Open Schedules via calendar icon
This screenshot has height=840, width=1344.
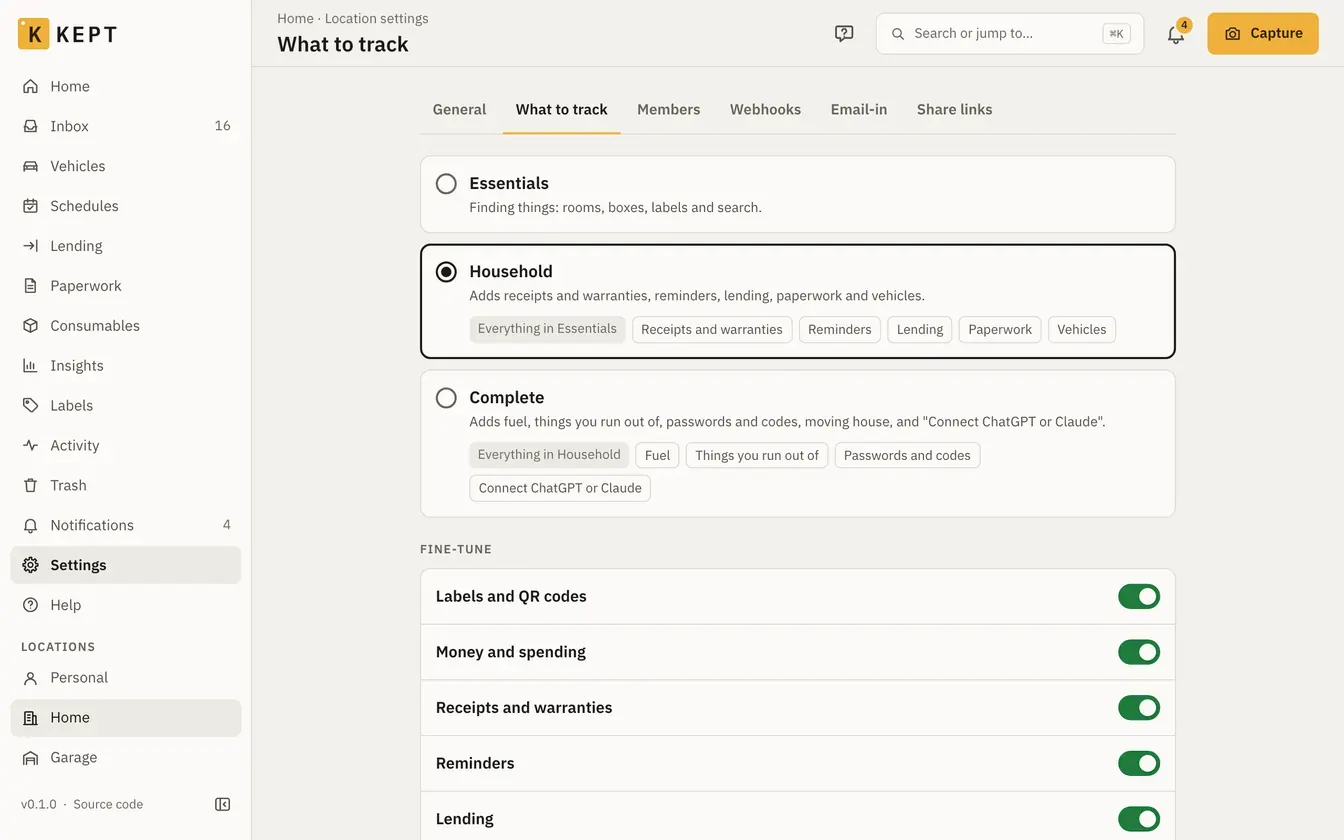tap(31, 206)
